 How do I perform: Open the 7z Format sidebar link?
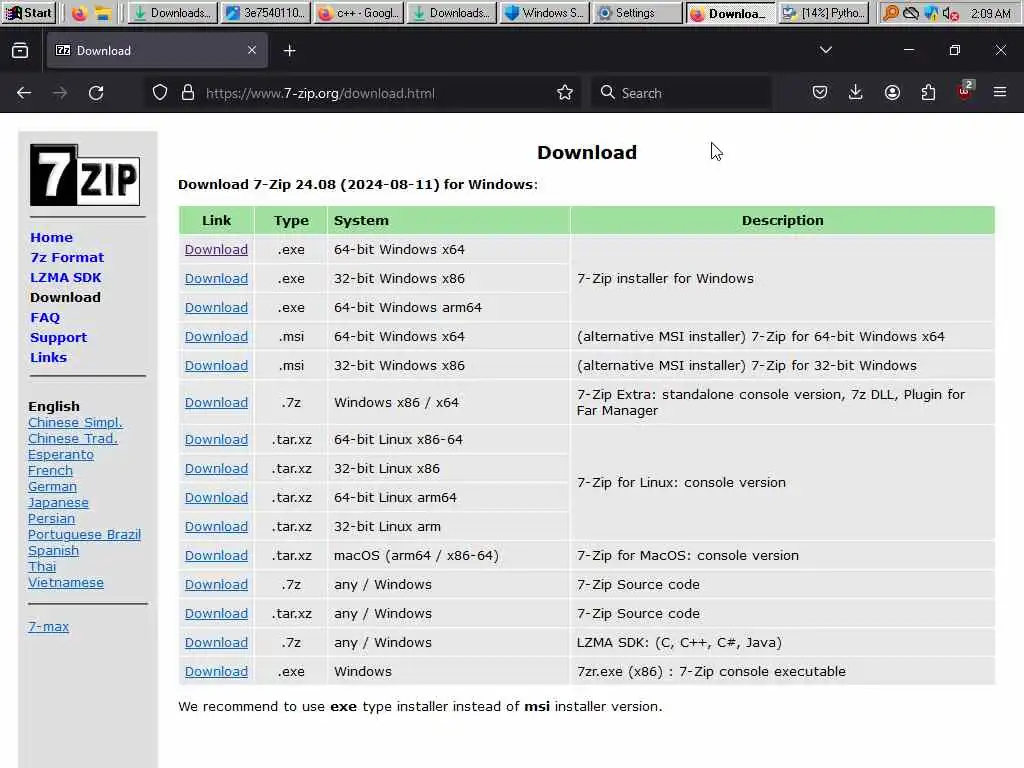point(67,257)
